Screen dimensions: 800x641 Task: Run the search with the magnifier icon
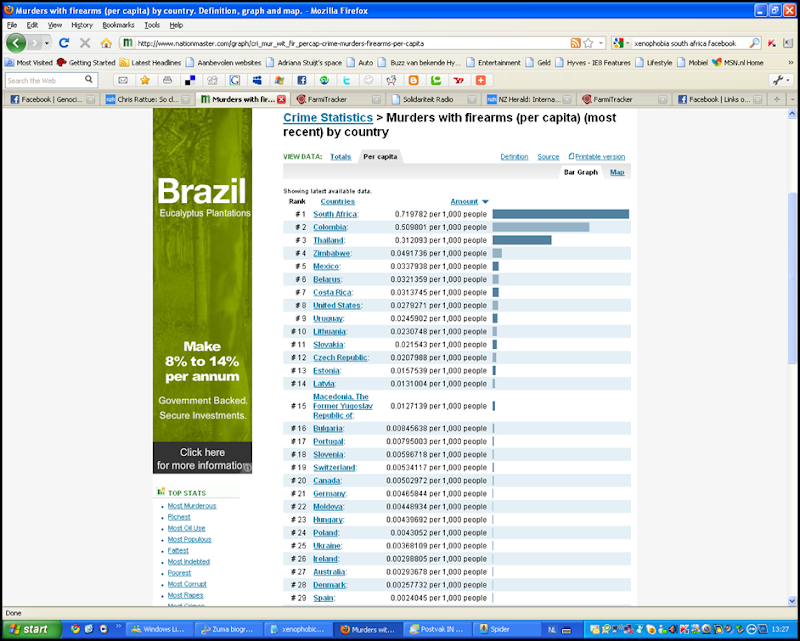pyautogui.click(x=754, y=43)
